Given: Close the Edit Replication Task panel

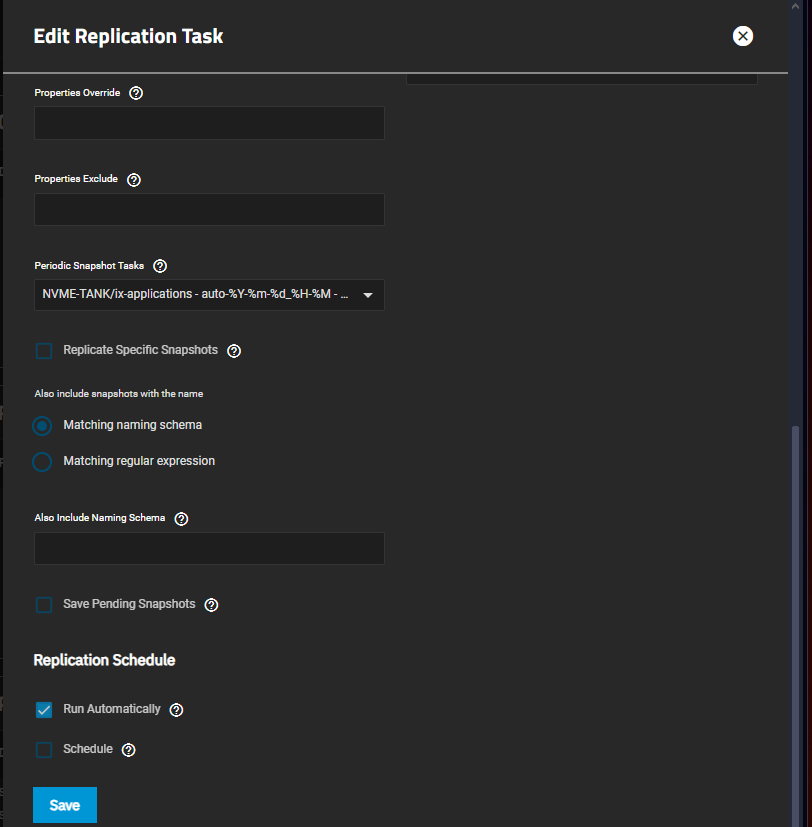Looking at the screenshot, I should coord(742,37).
